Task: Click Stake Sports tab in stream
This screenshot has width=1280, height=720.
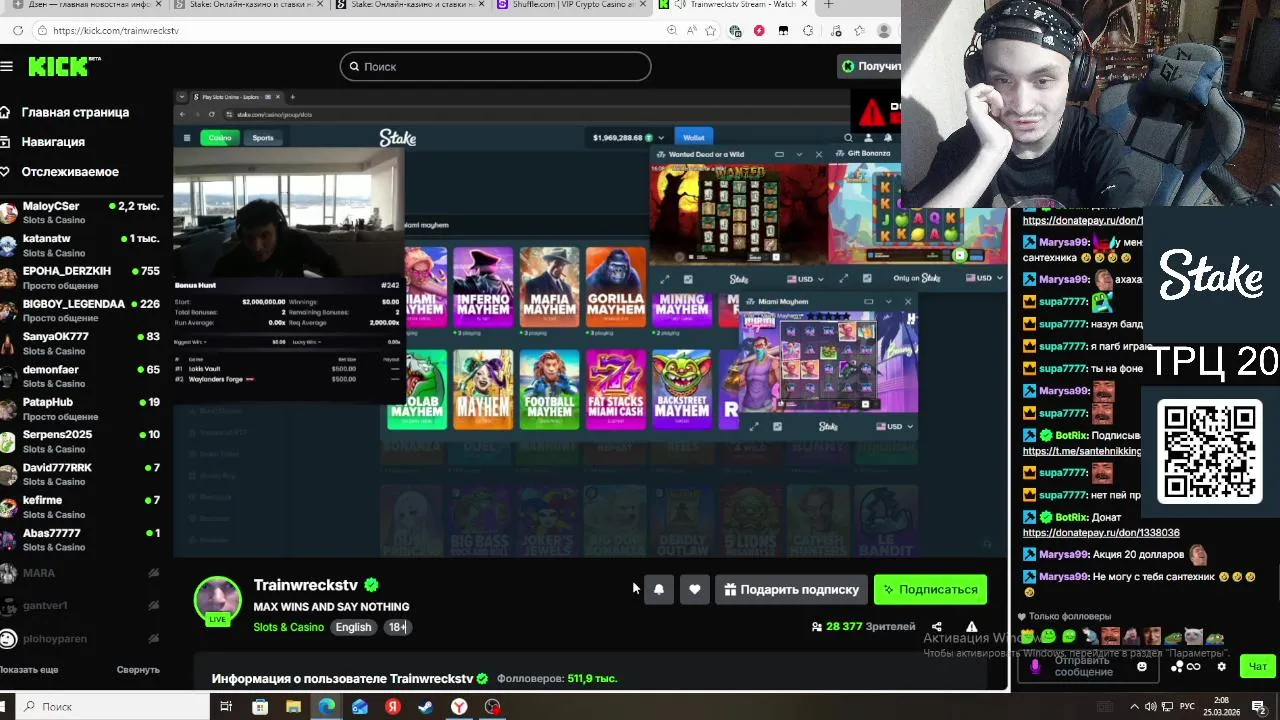Action: (263, 138)
